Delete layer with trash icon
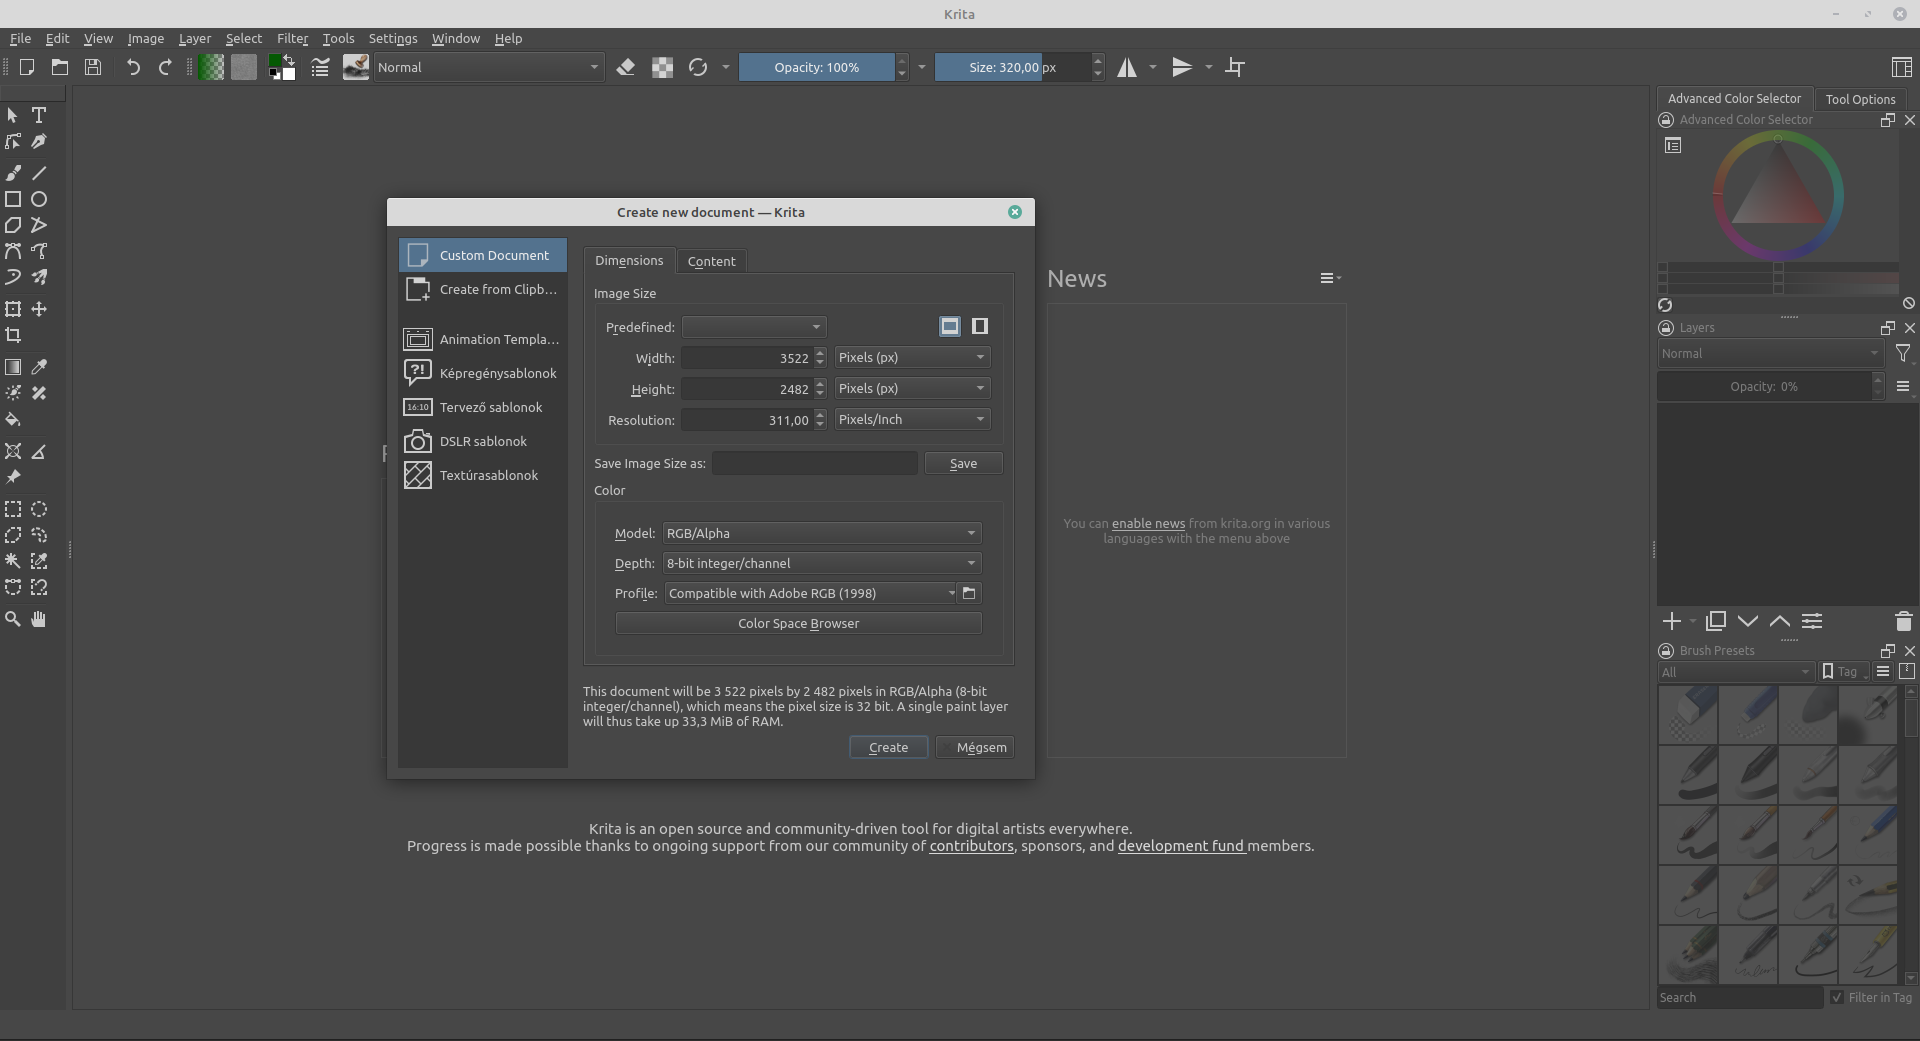Viewport: 1920px width, 1041px height. 1903,621
